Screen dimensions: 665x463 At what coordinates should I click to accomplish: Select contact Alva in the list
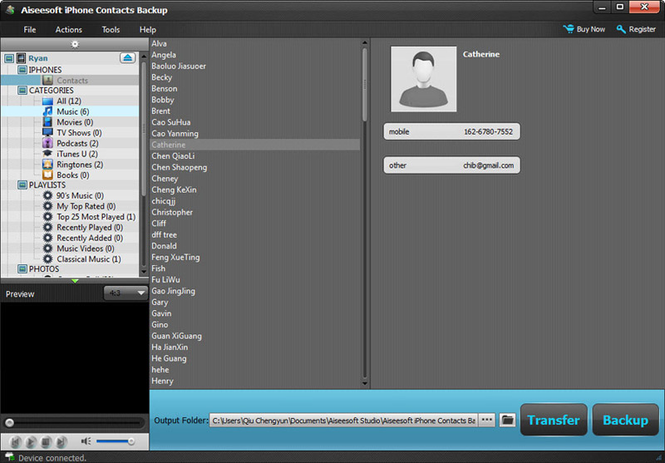(255, 44)
